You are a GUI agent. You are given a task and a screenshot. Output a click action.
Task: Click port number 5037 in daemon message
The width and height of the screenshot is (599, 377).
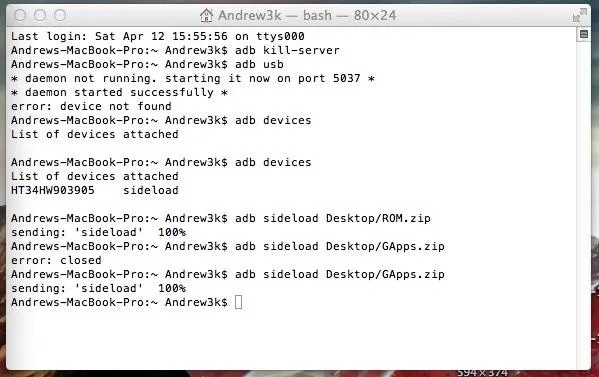346,78
